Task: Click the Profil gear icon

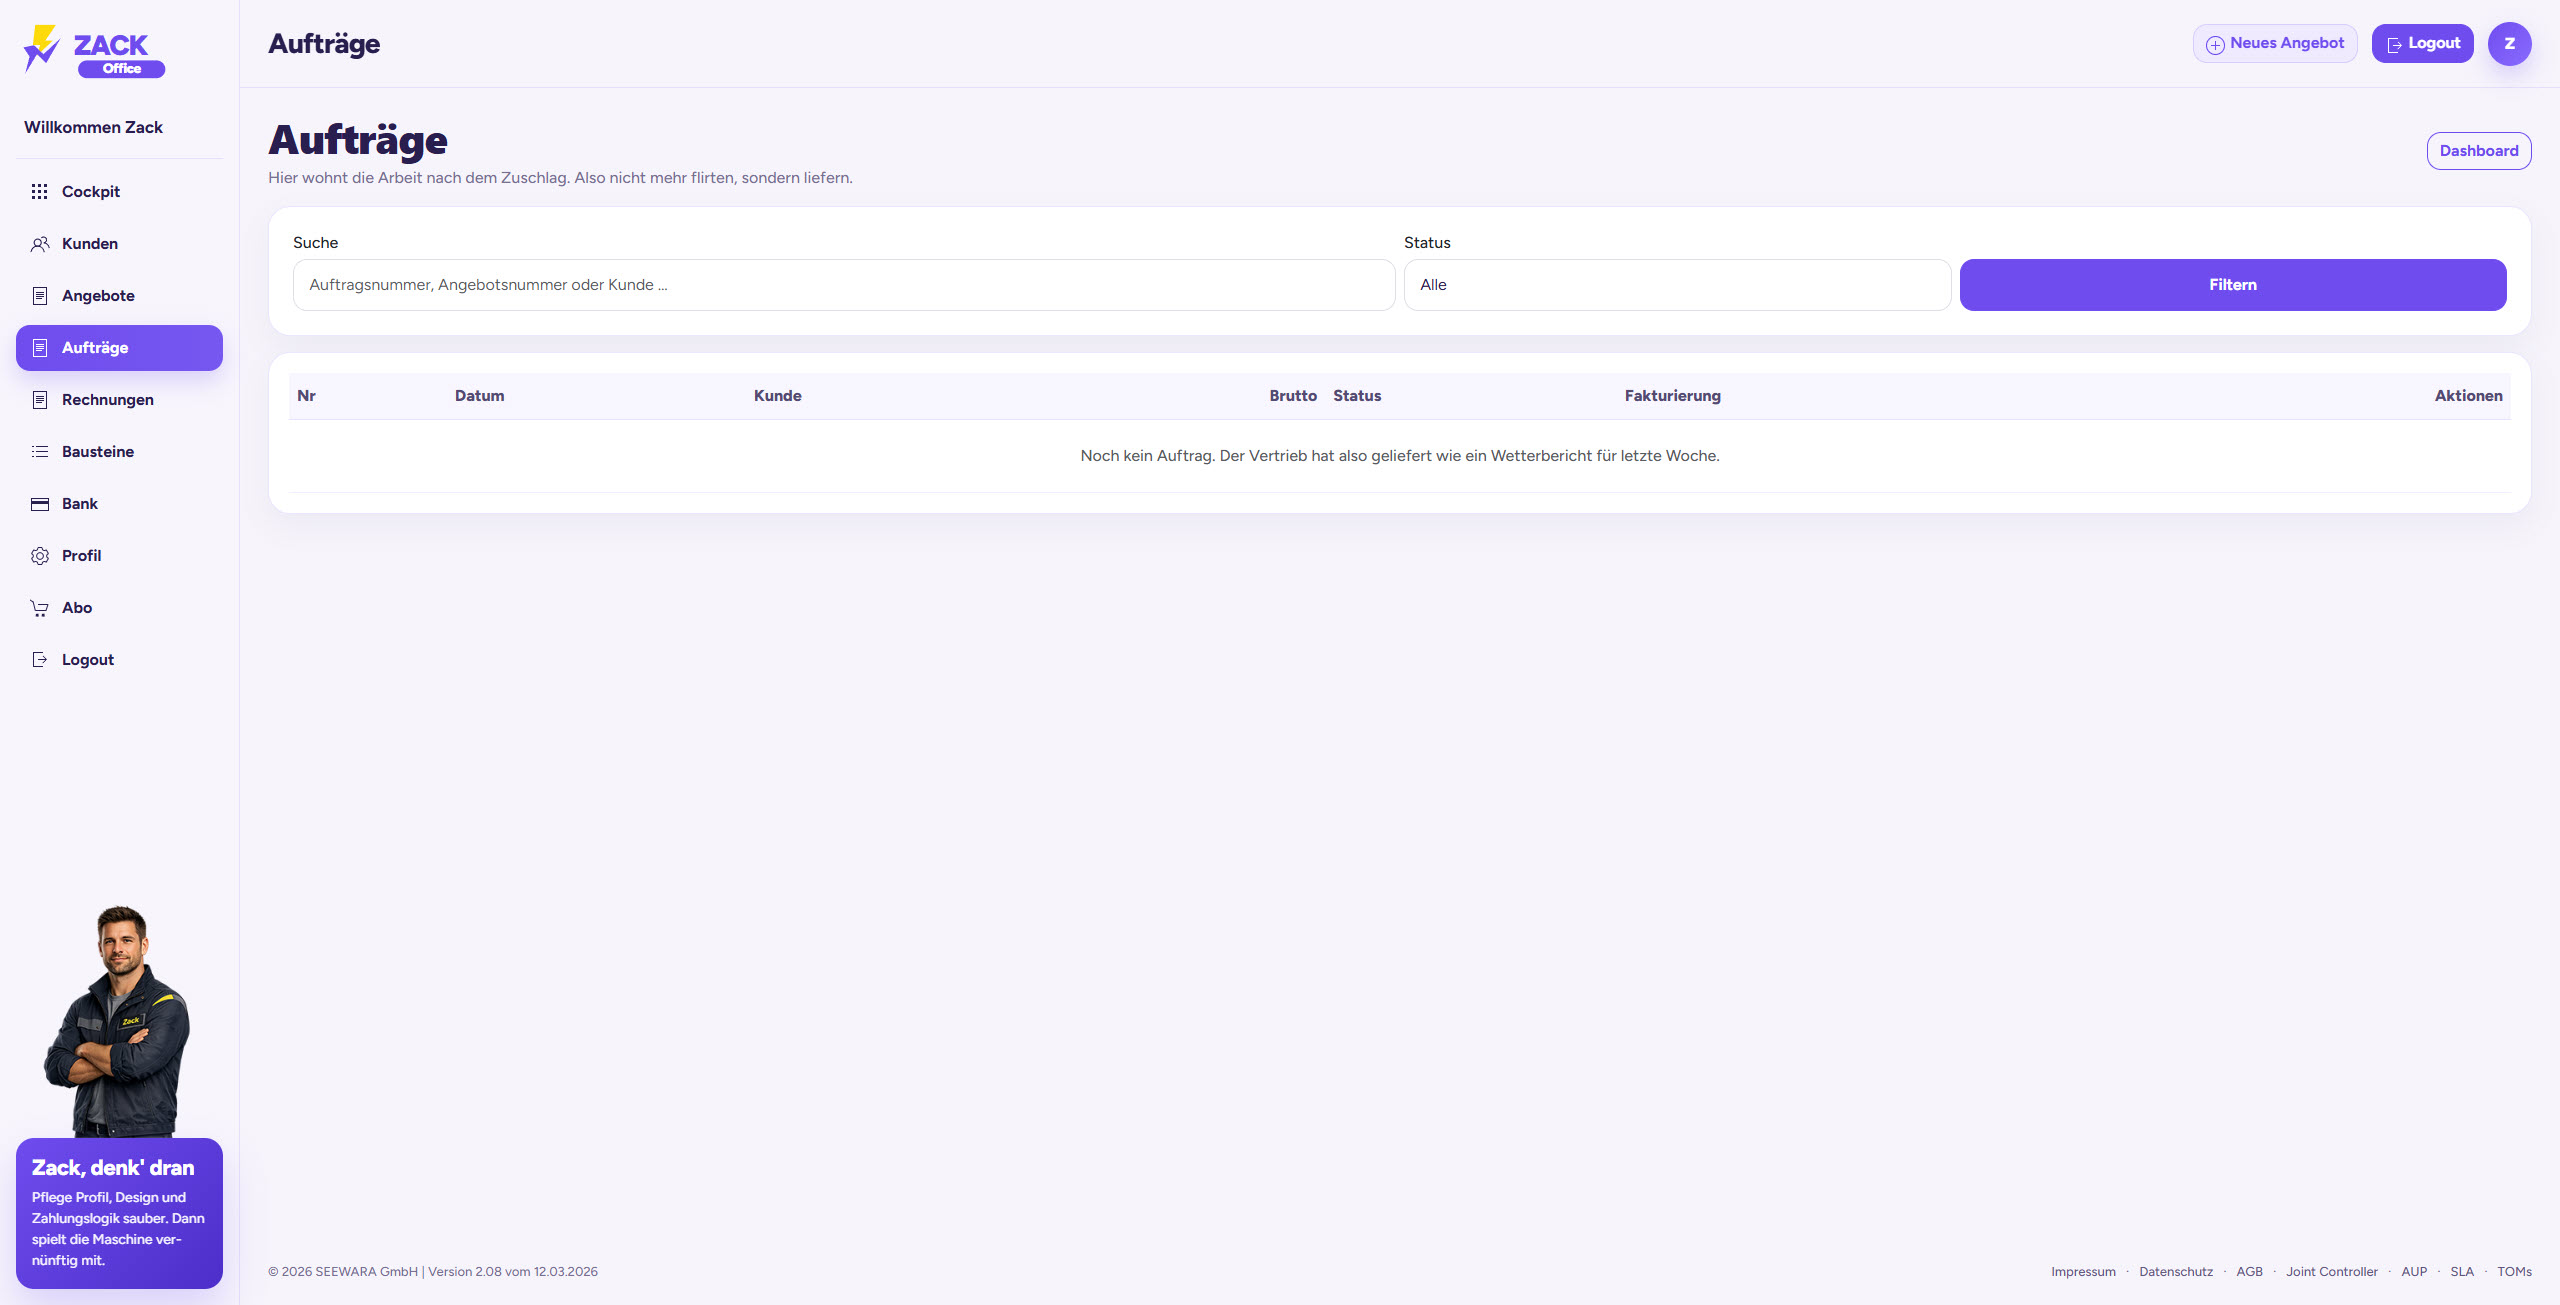Action: pos(40,556)
